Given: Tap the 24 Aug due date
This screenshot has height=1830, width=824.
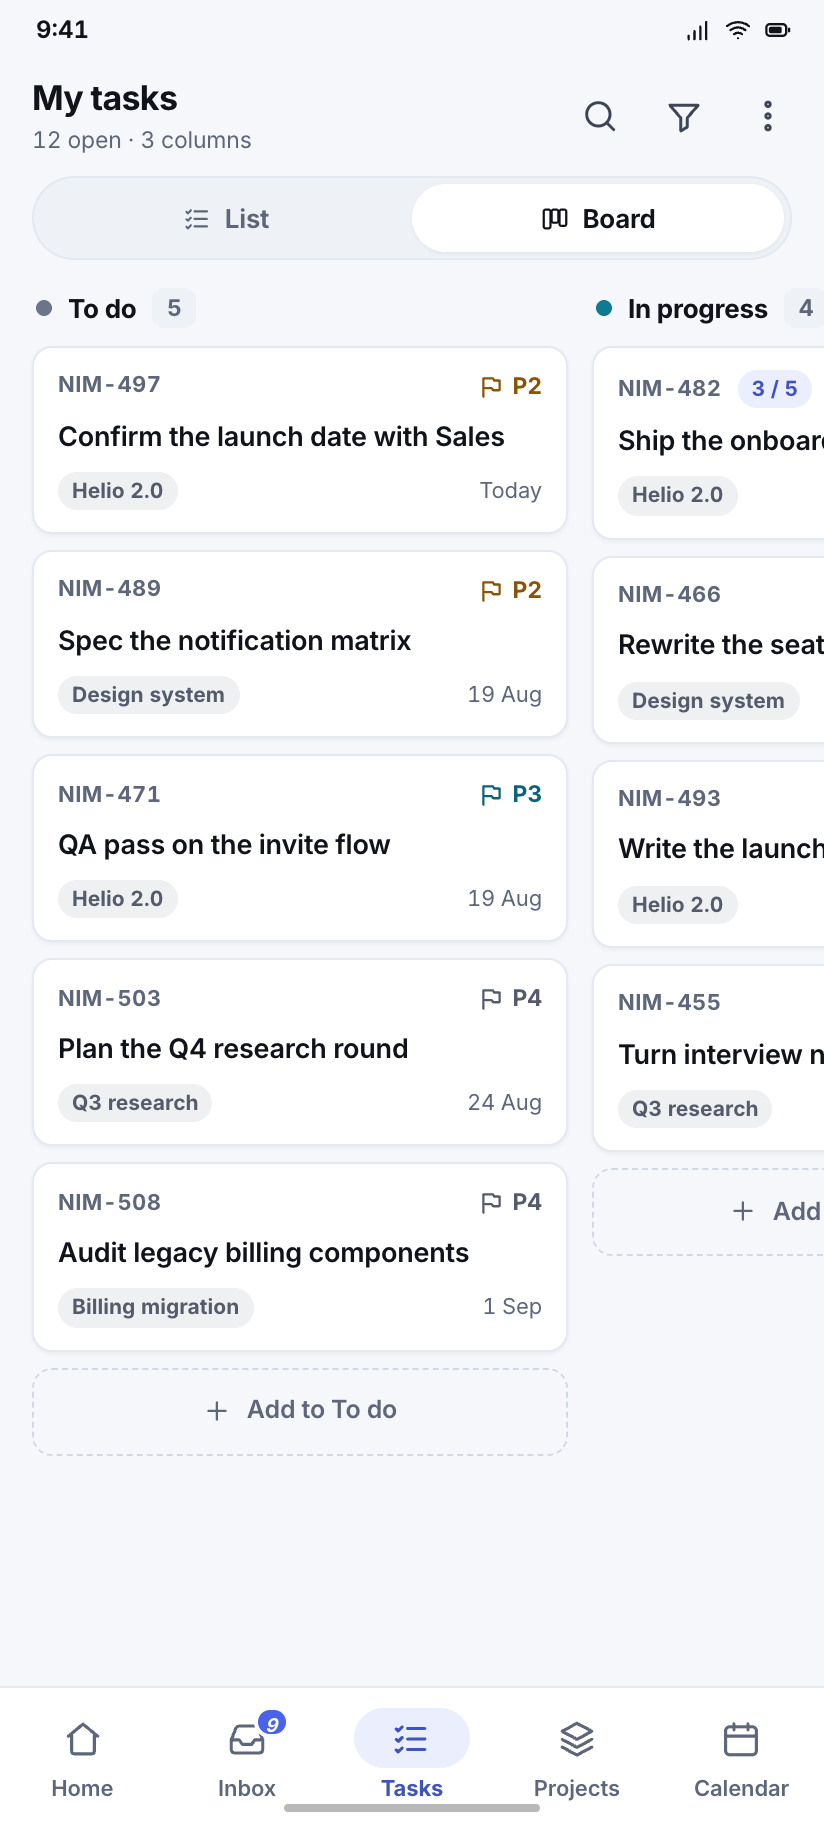Looking at the screenshot, I should 505,1103.
